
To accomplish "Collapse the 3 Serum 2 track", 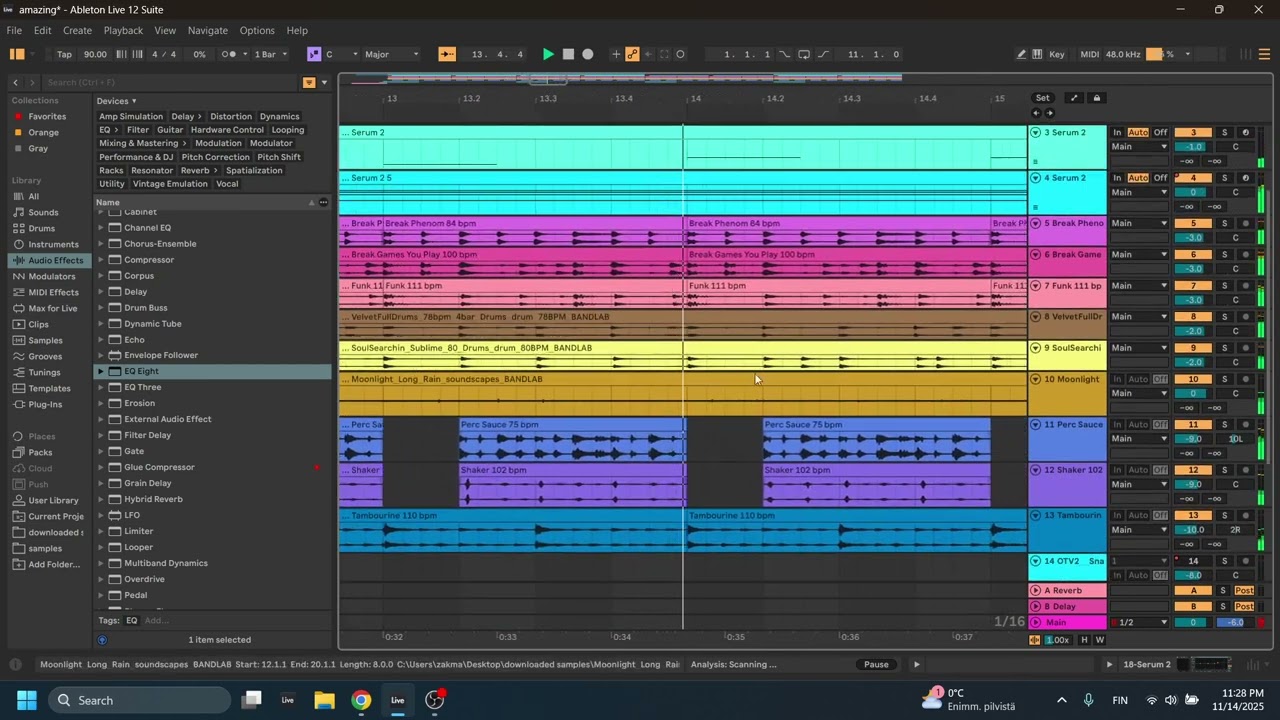I will click(x=1036, y=133).
